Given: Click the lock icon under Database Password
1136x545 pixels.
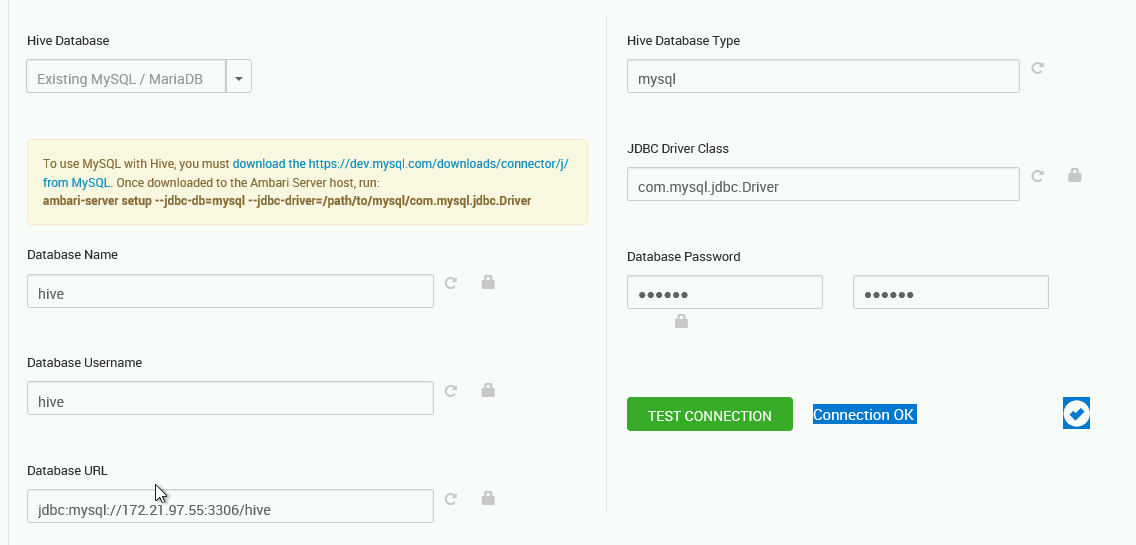Looking at the screenshot, I should click(681, 321).
